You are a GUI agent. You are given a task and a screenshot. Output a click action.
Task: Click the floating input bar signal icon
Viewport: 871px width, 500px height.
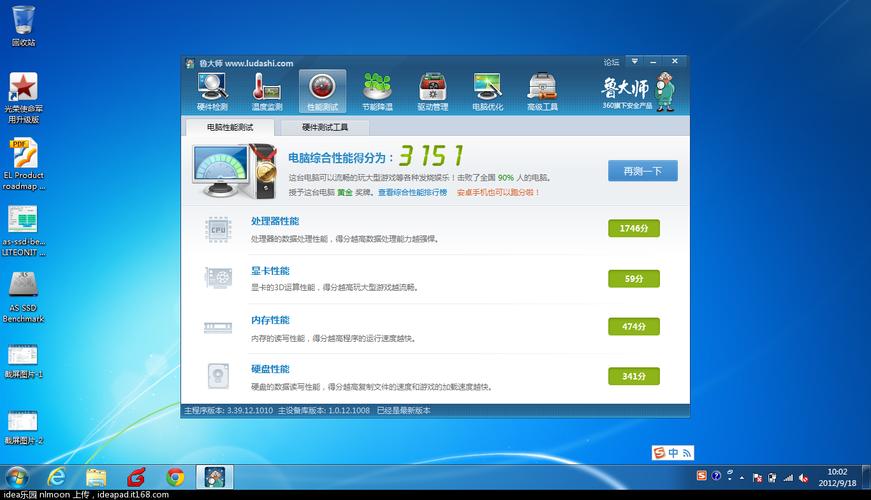[687, 453]
